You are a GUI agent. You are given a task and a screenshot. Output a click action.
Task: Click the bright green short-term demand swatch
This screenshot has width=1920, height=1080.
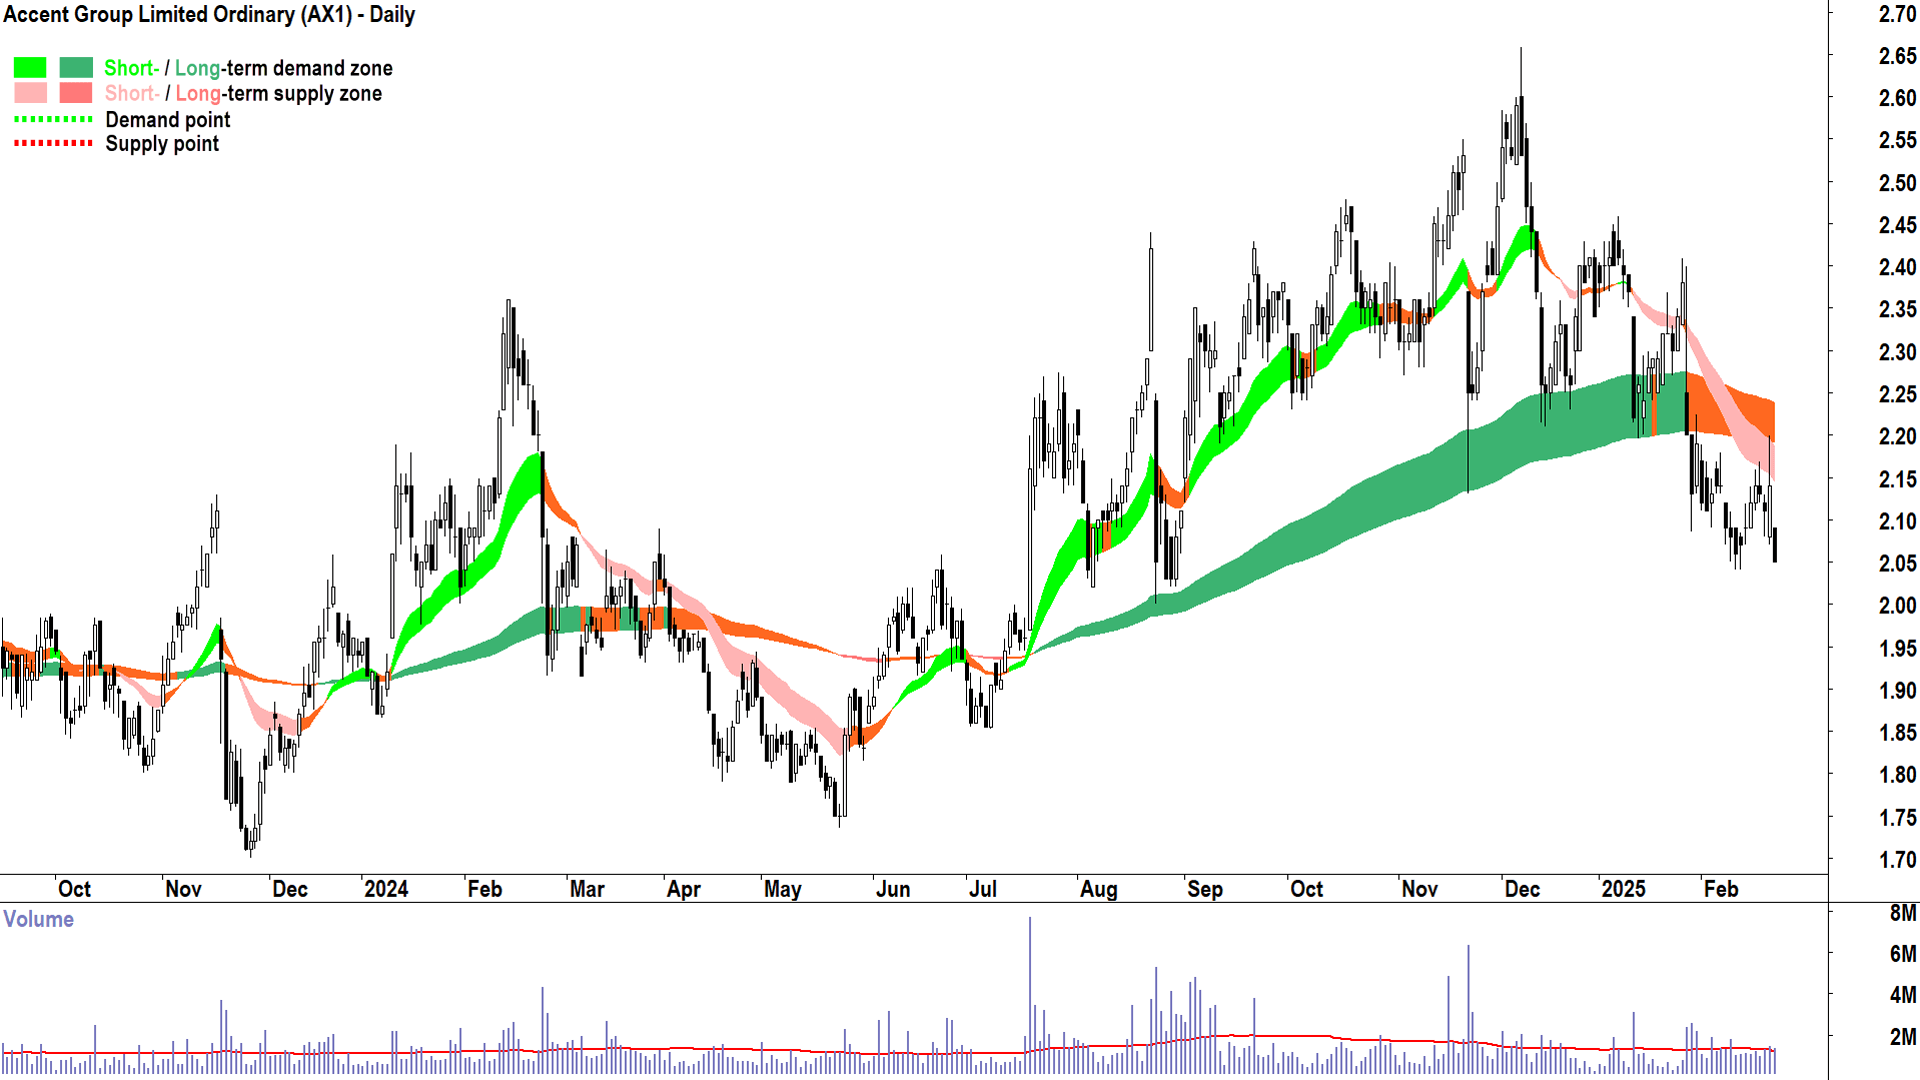(30, 68)
